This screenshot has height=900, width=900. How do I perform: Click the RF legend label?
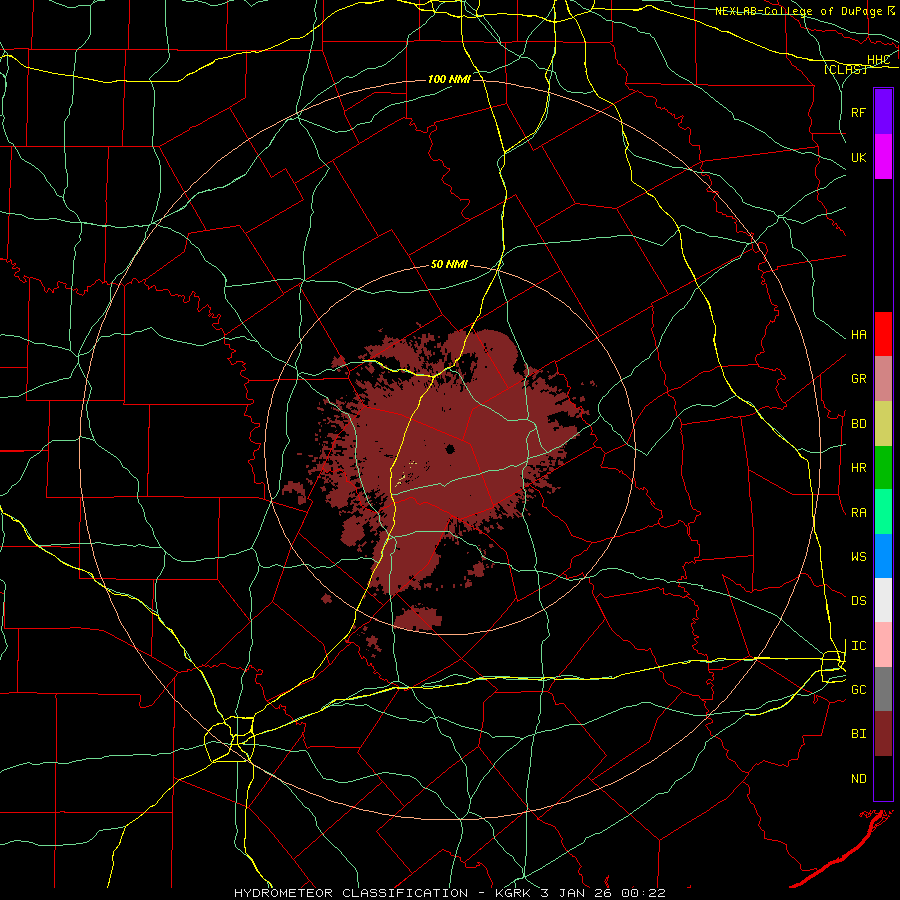(858, 112)
